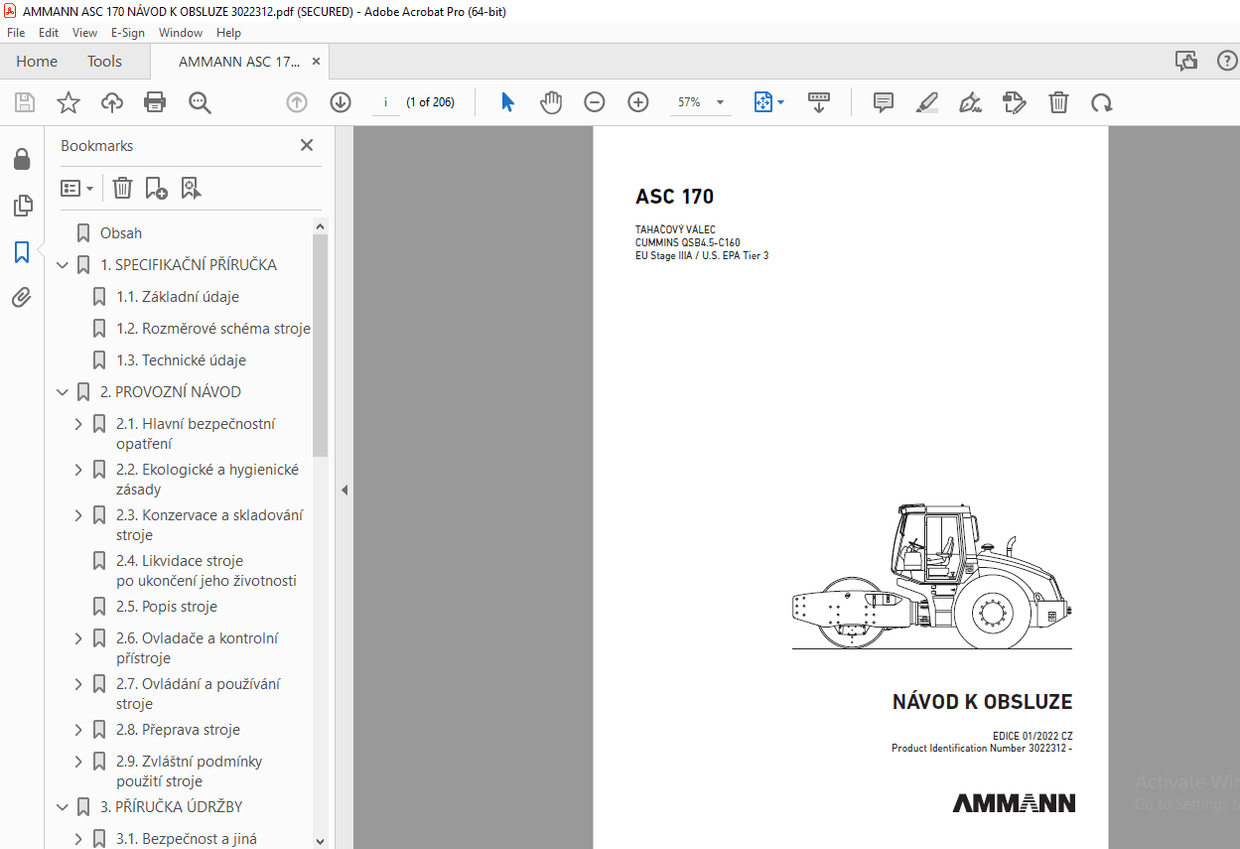
Task: Click the page number input field
Action: point(386,101)
